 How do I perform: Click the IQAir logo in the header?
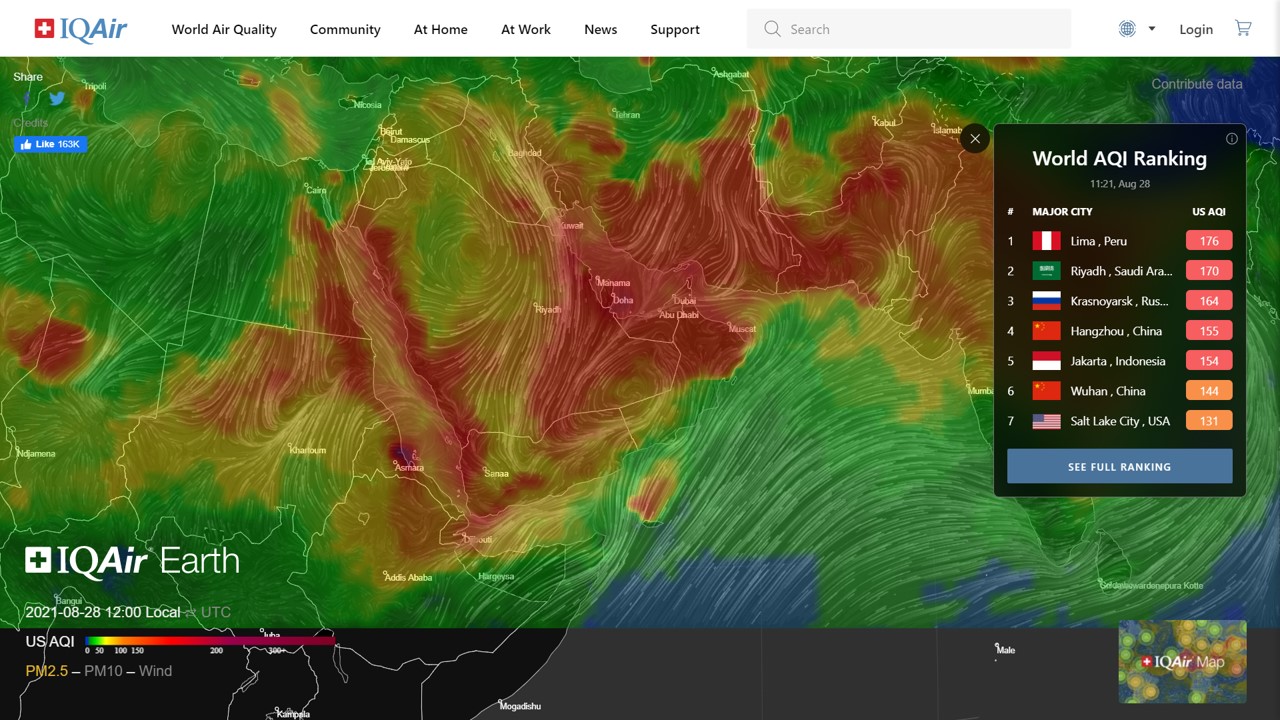80,29
